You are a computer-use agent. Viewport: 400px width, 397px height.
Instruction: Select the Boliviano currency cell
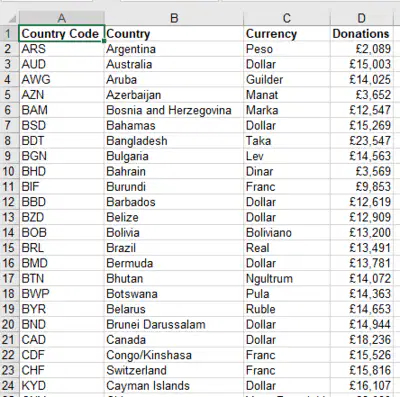point(287,233)
